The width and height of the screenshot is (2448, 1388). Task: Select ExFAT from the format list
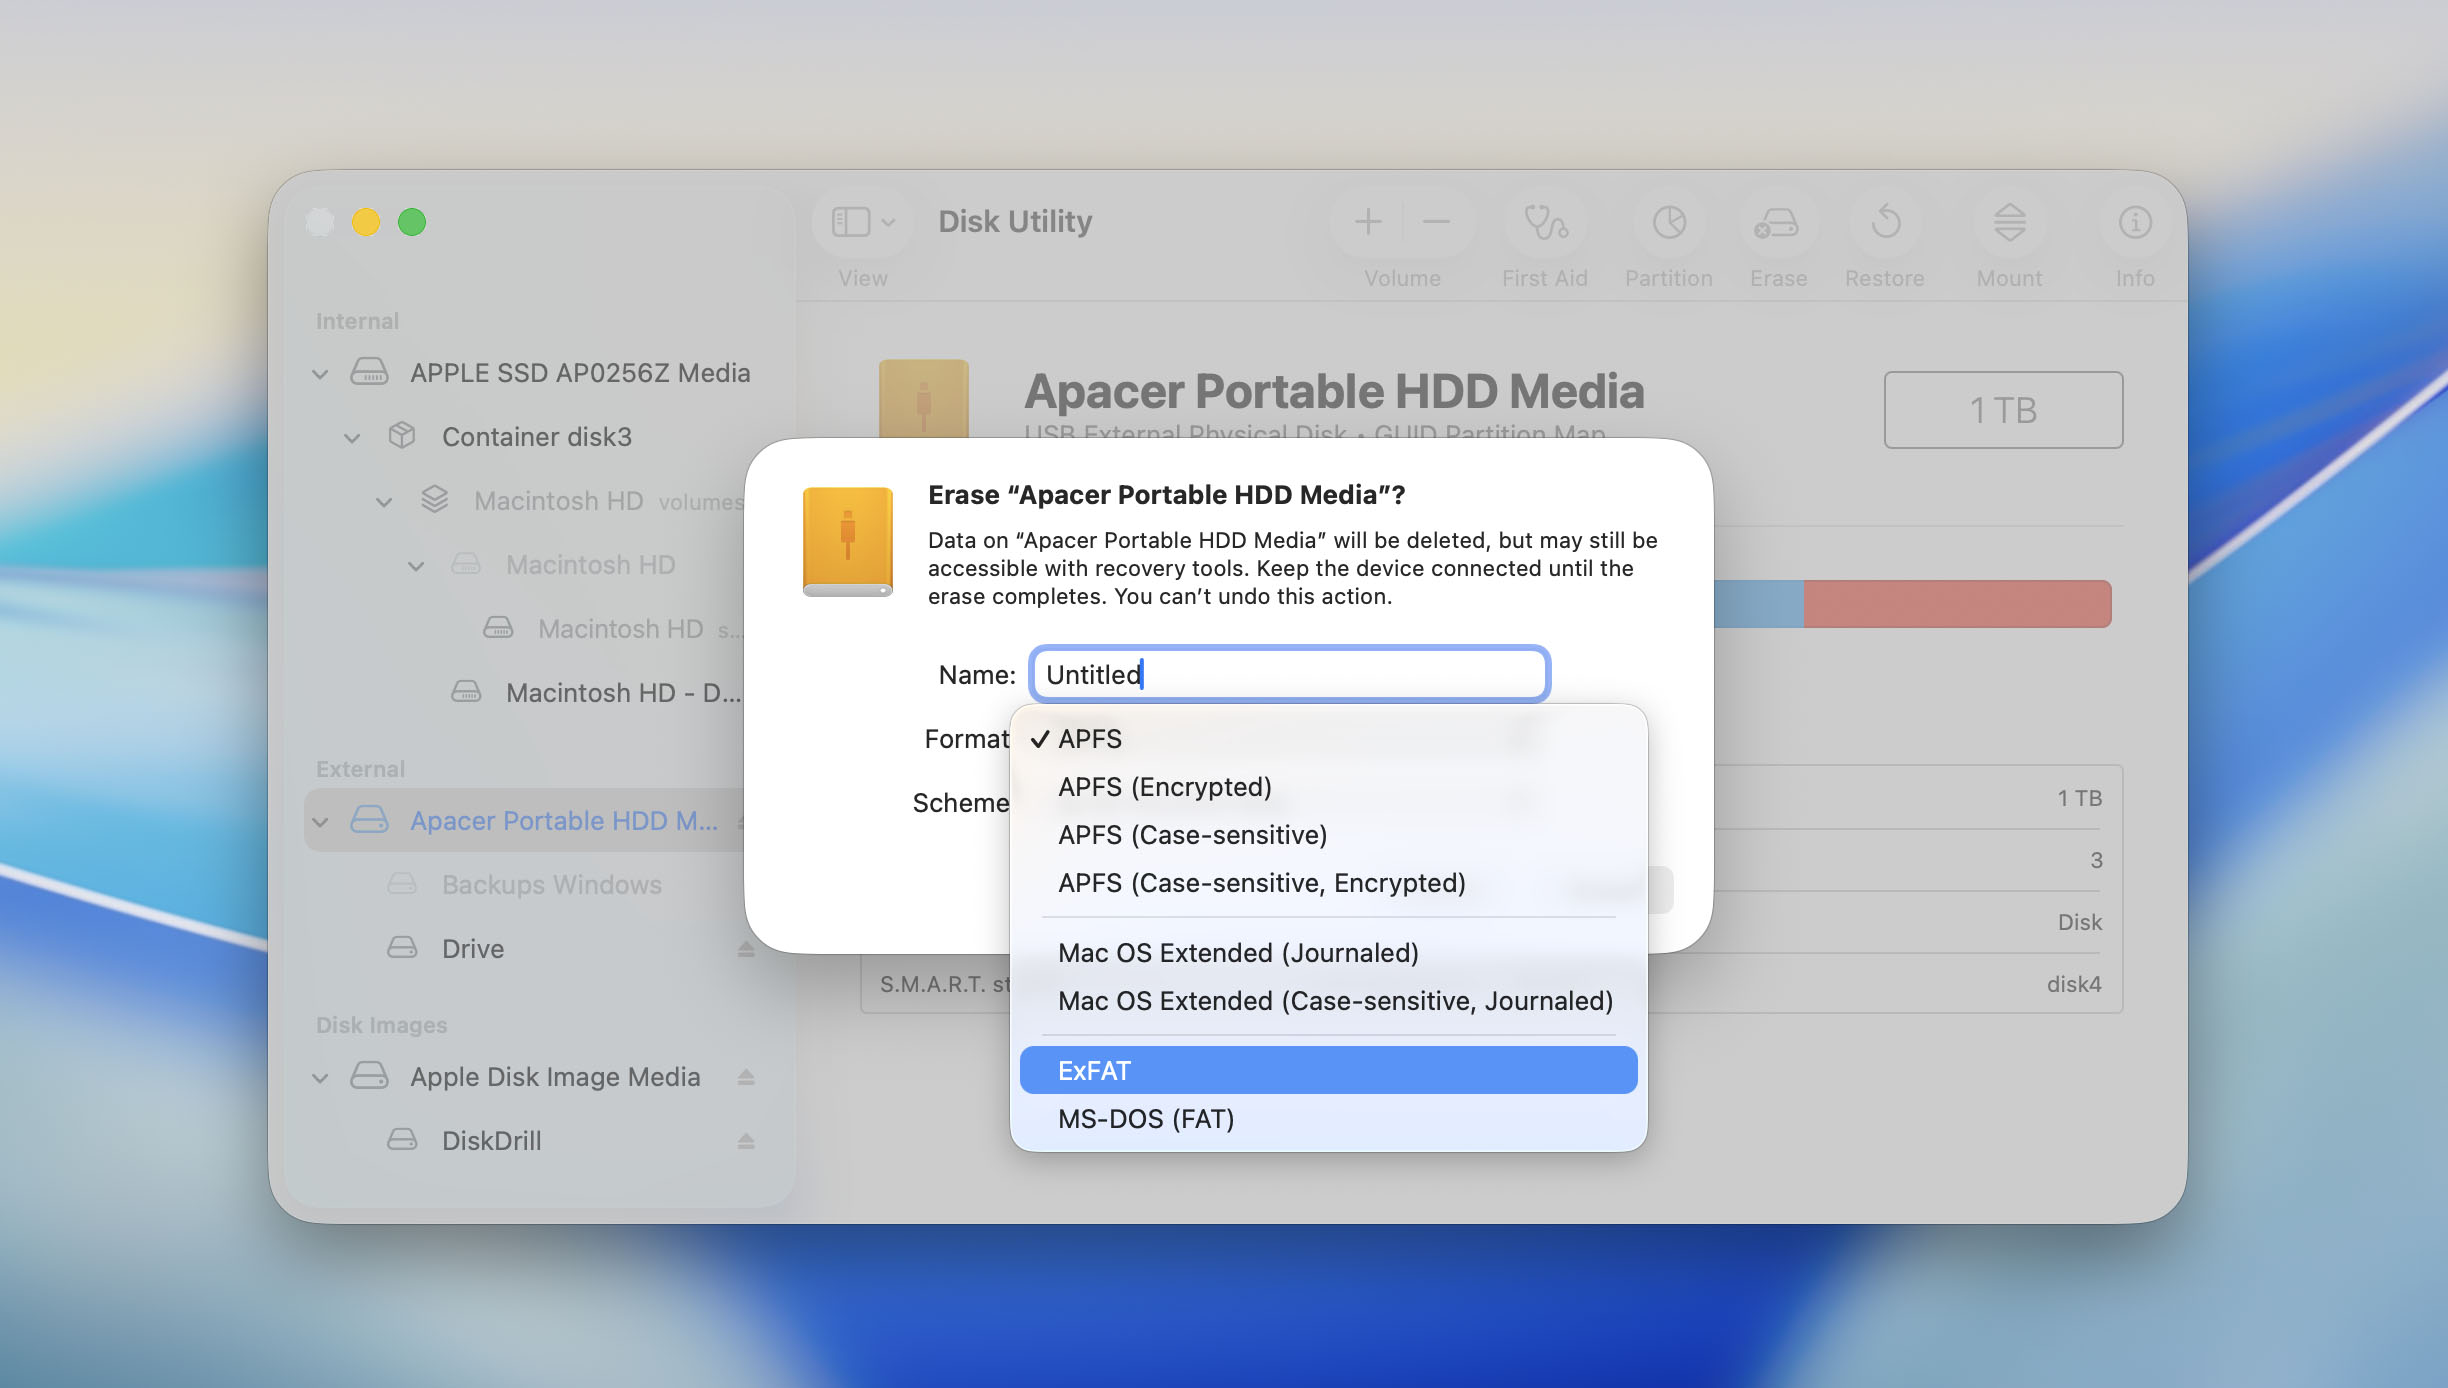1328,1070
